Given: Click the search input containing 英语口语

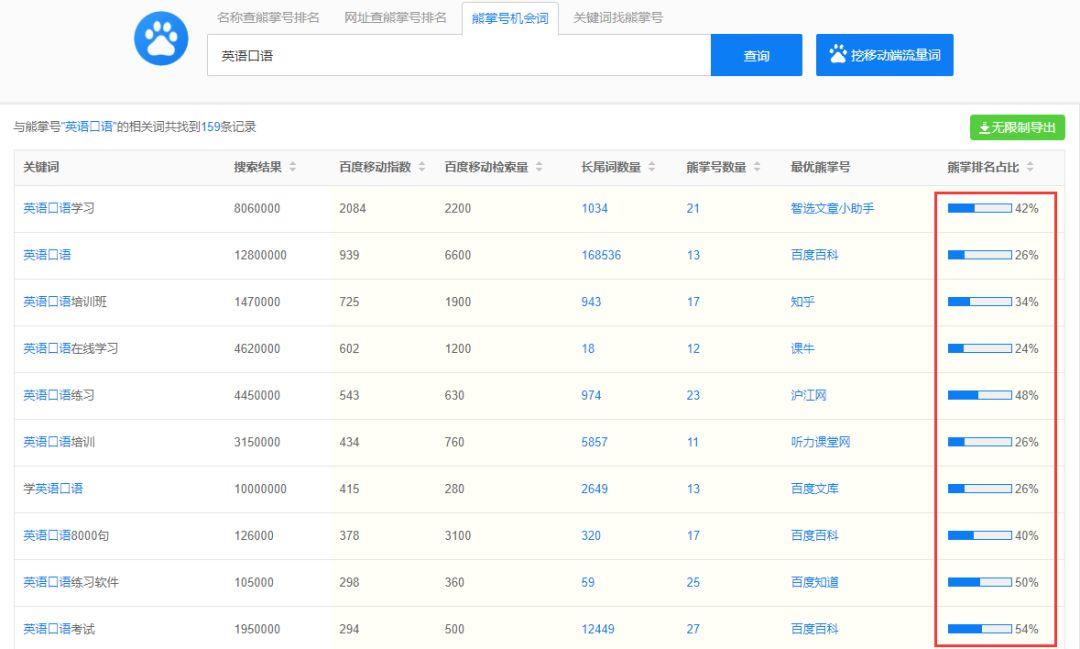Looking at the screenshot, I should (459, 55).
